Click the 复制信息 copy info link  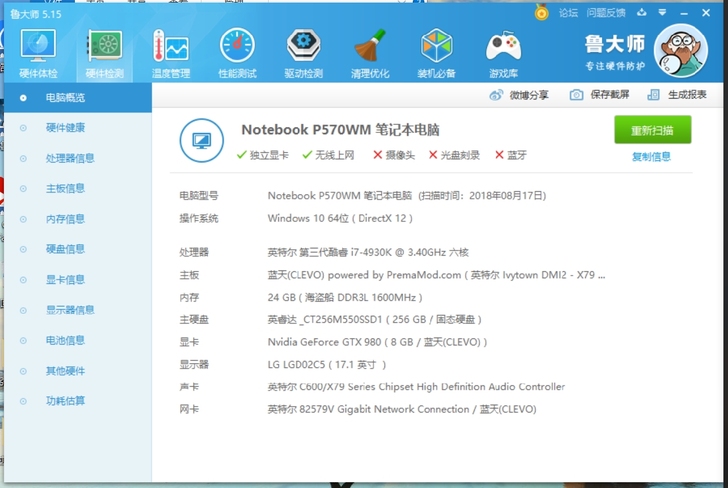(x=651, y=157)
